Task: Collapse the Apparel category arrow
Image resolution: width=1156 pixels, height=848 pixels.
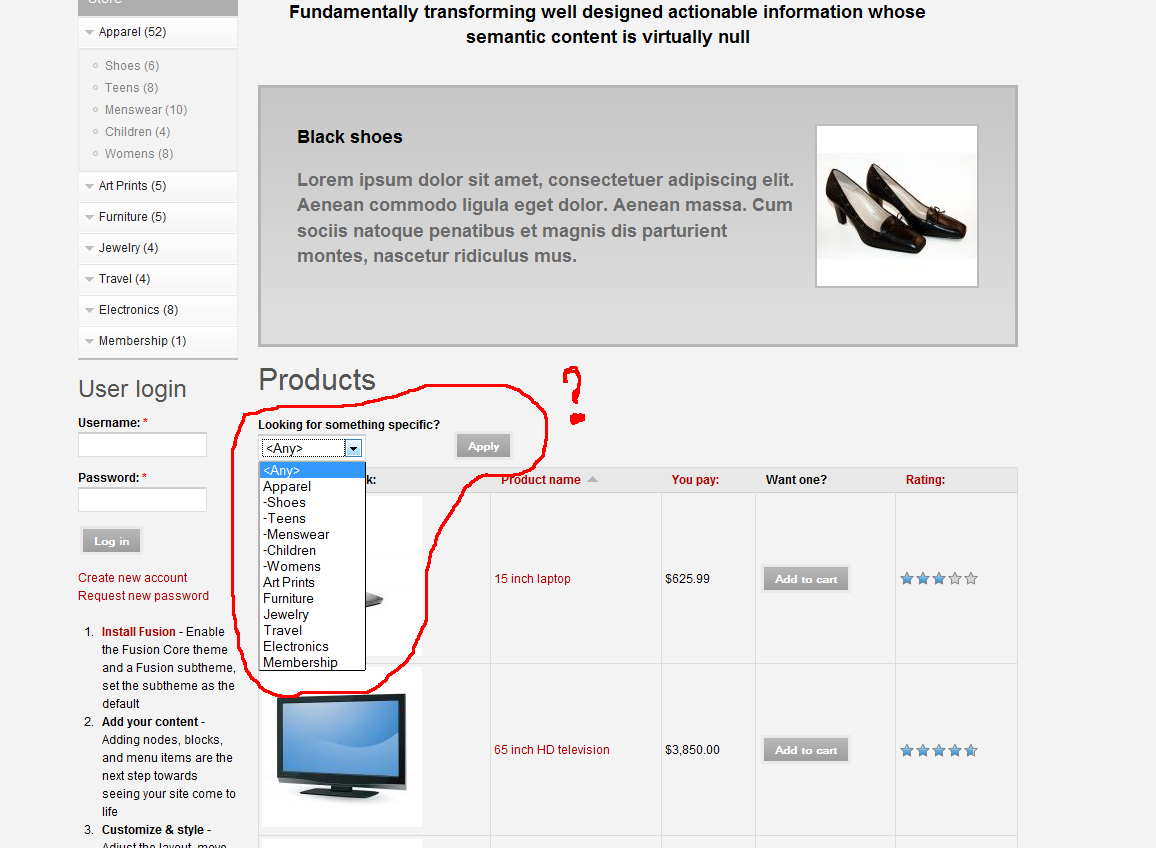Action: (90, 33)
